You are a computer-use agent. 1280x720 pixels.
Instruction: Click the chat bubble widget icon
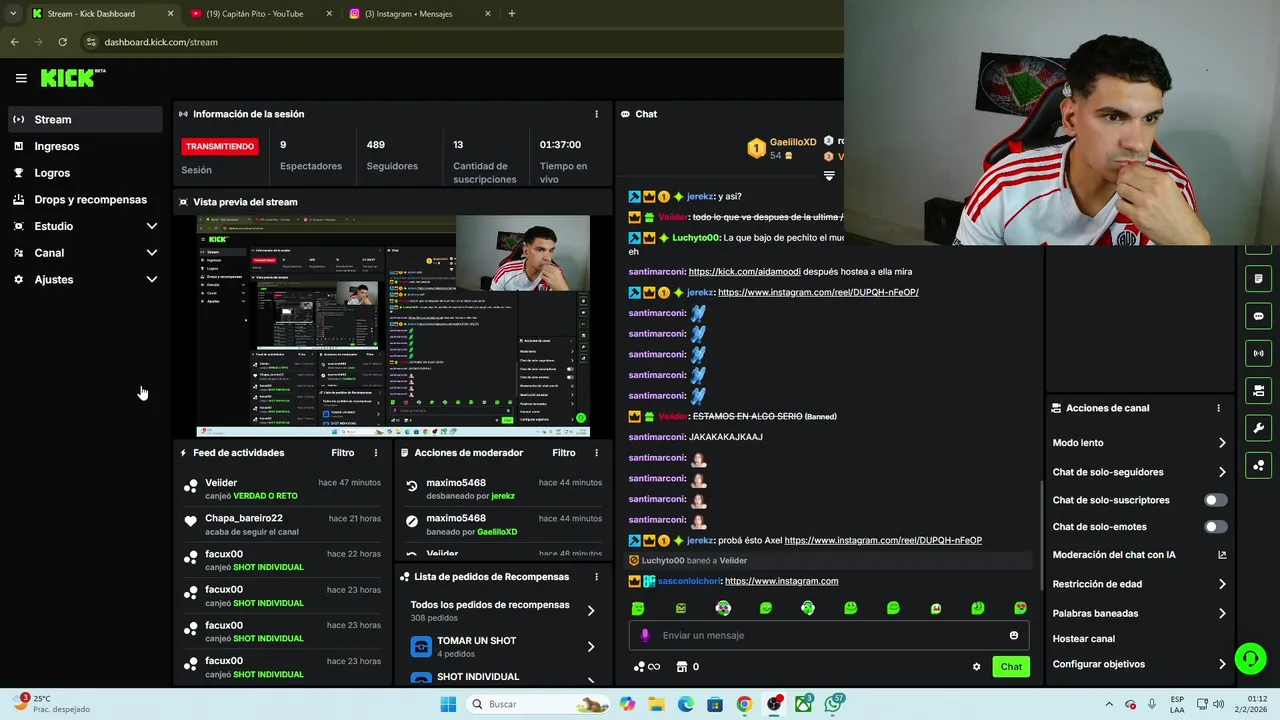click(1258, 316)
